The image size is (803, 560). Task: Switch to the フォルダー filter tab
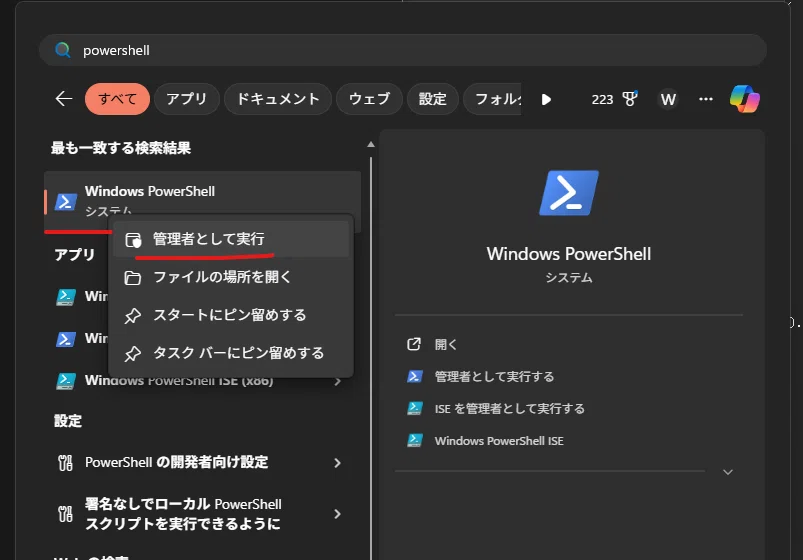pos(493,99)
